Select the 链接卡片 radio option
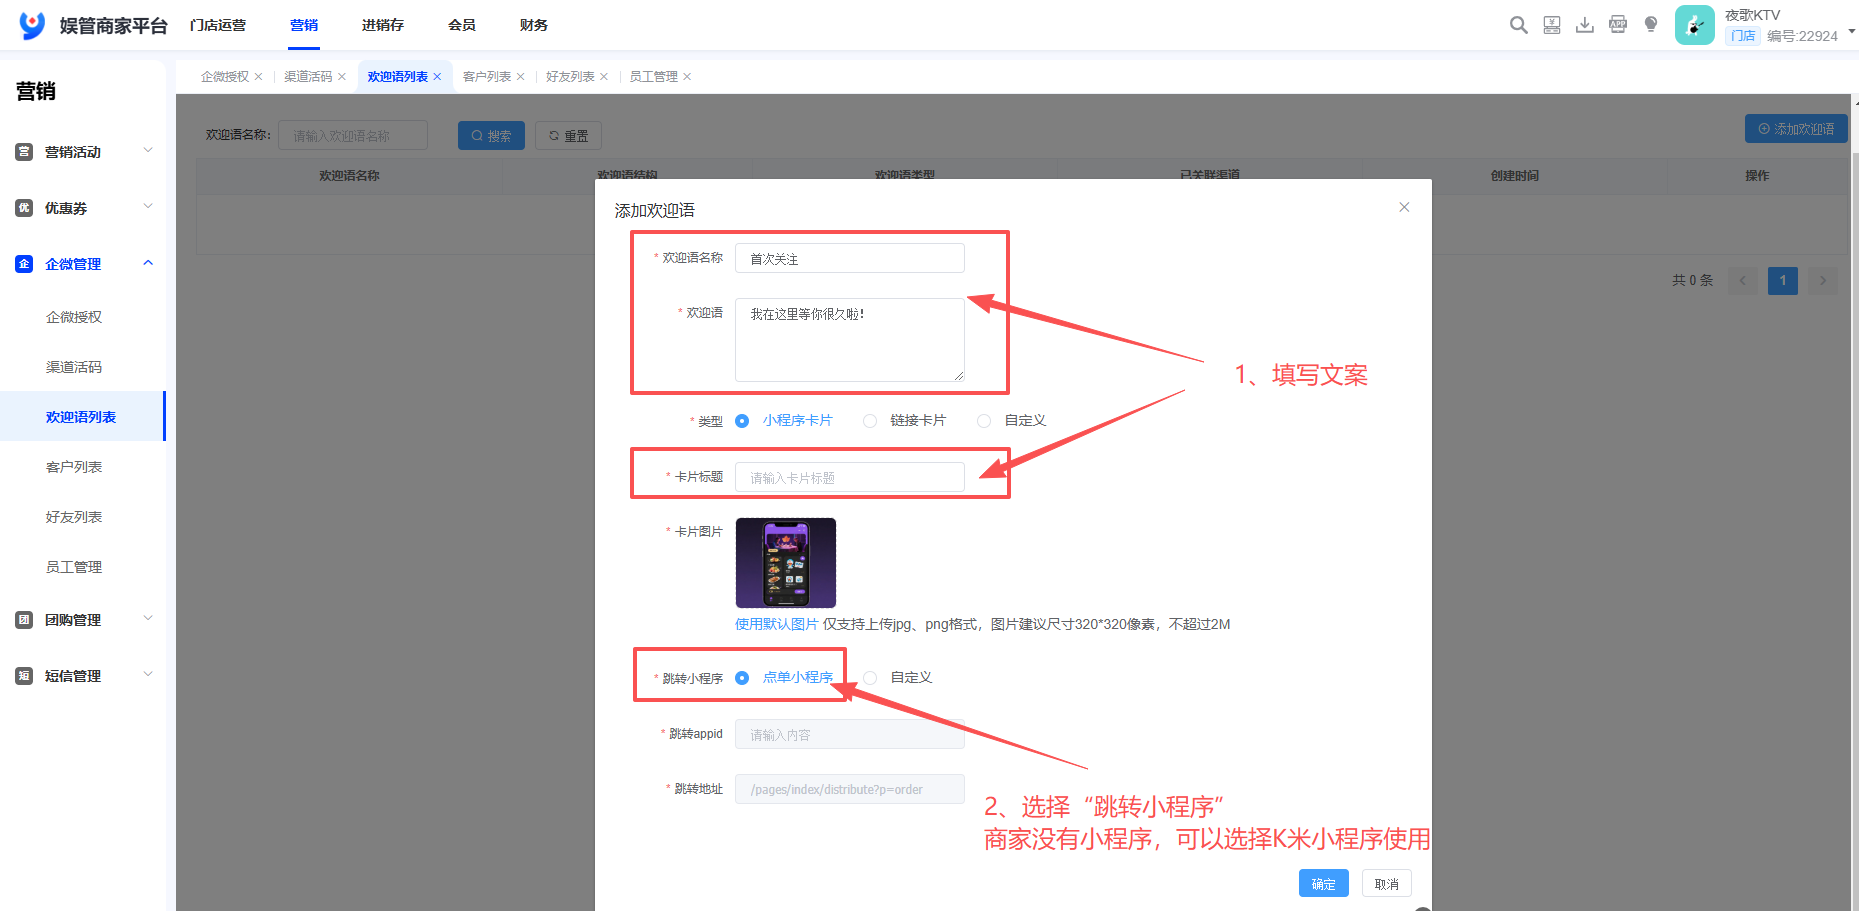This screenshot has width=1859, height=911. tap(869, 420)
